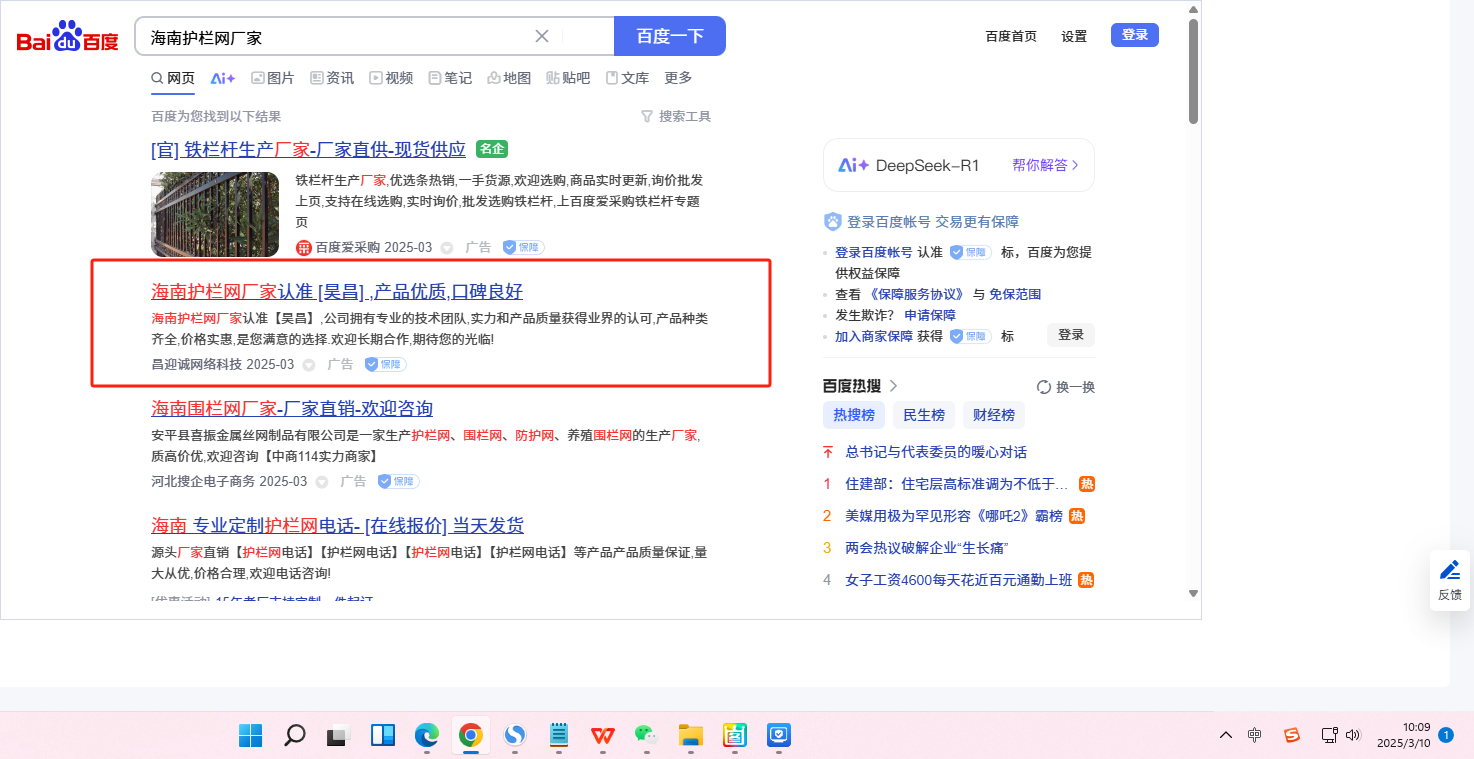Viewport: 1474px width, 759px height.
Task: Expand the 更多 search categories
Action: [678, 78]
